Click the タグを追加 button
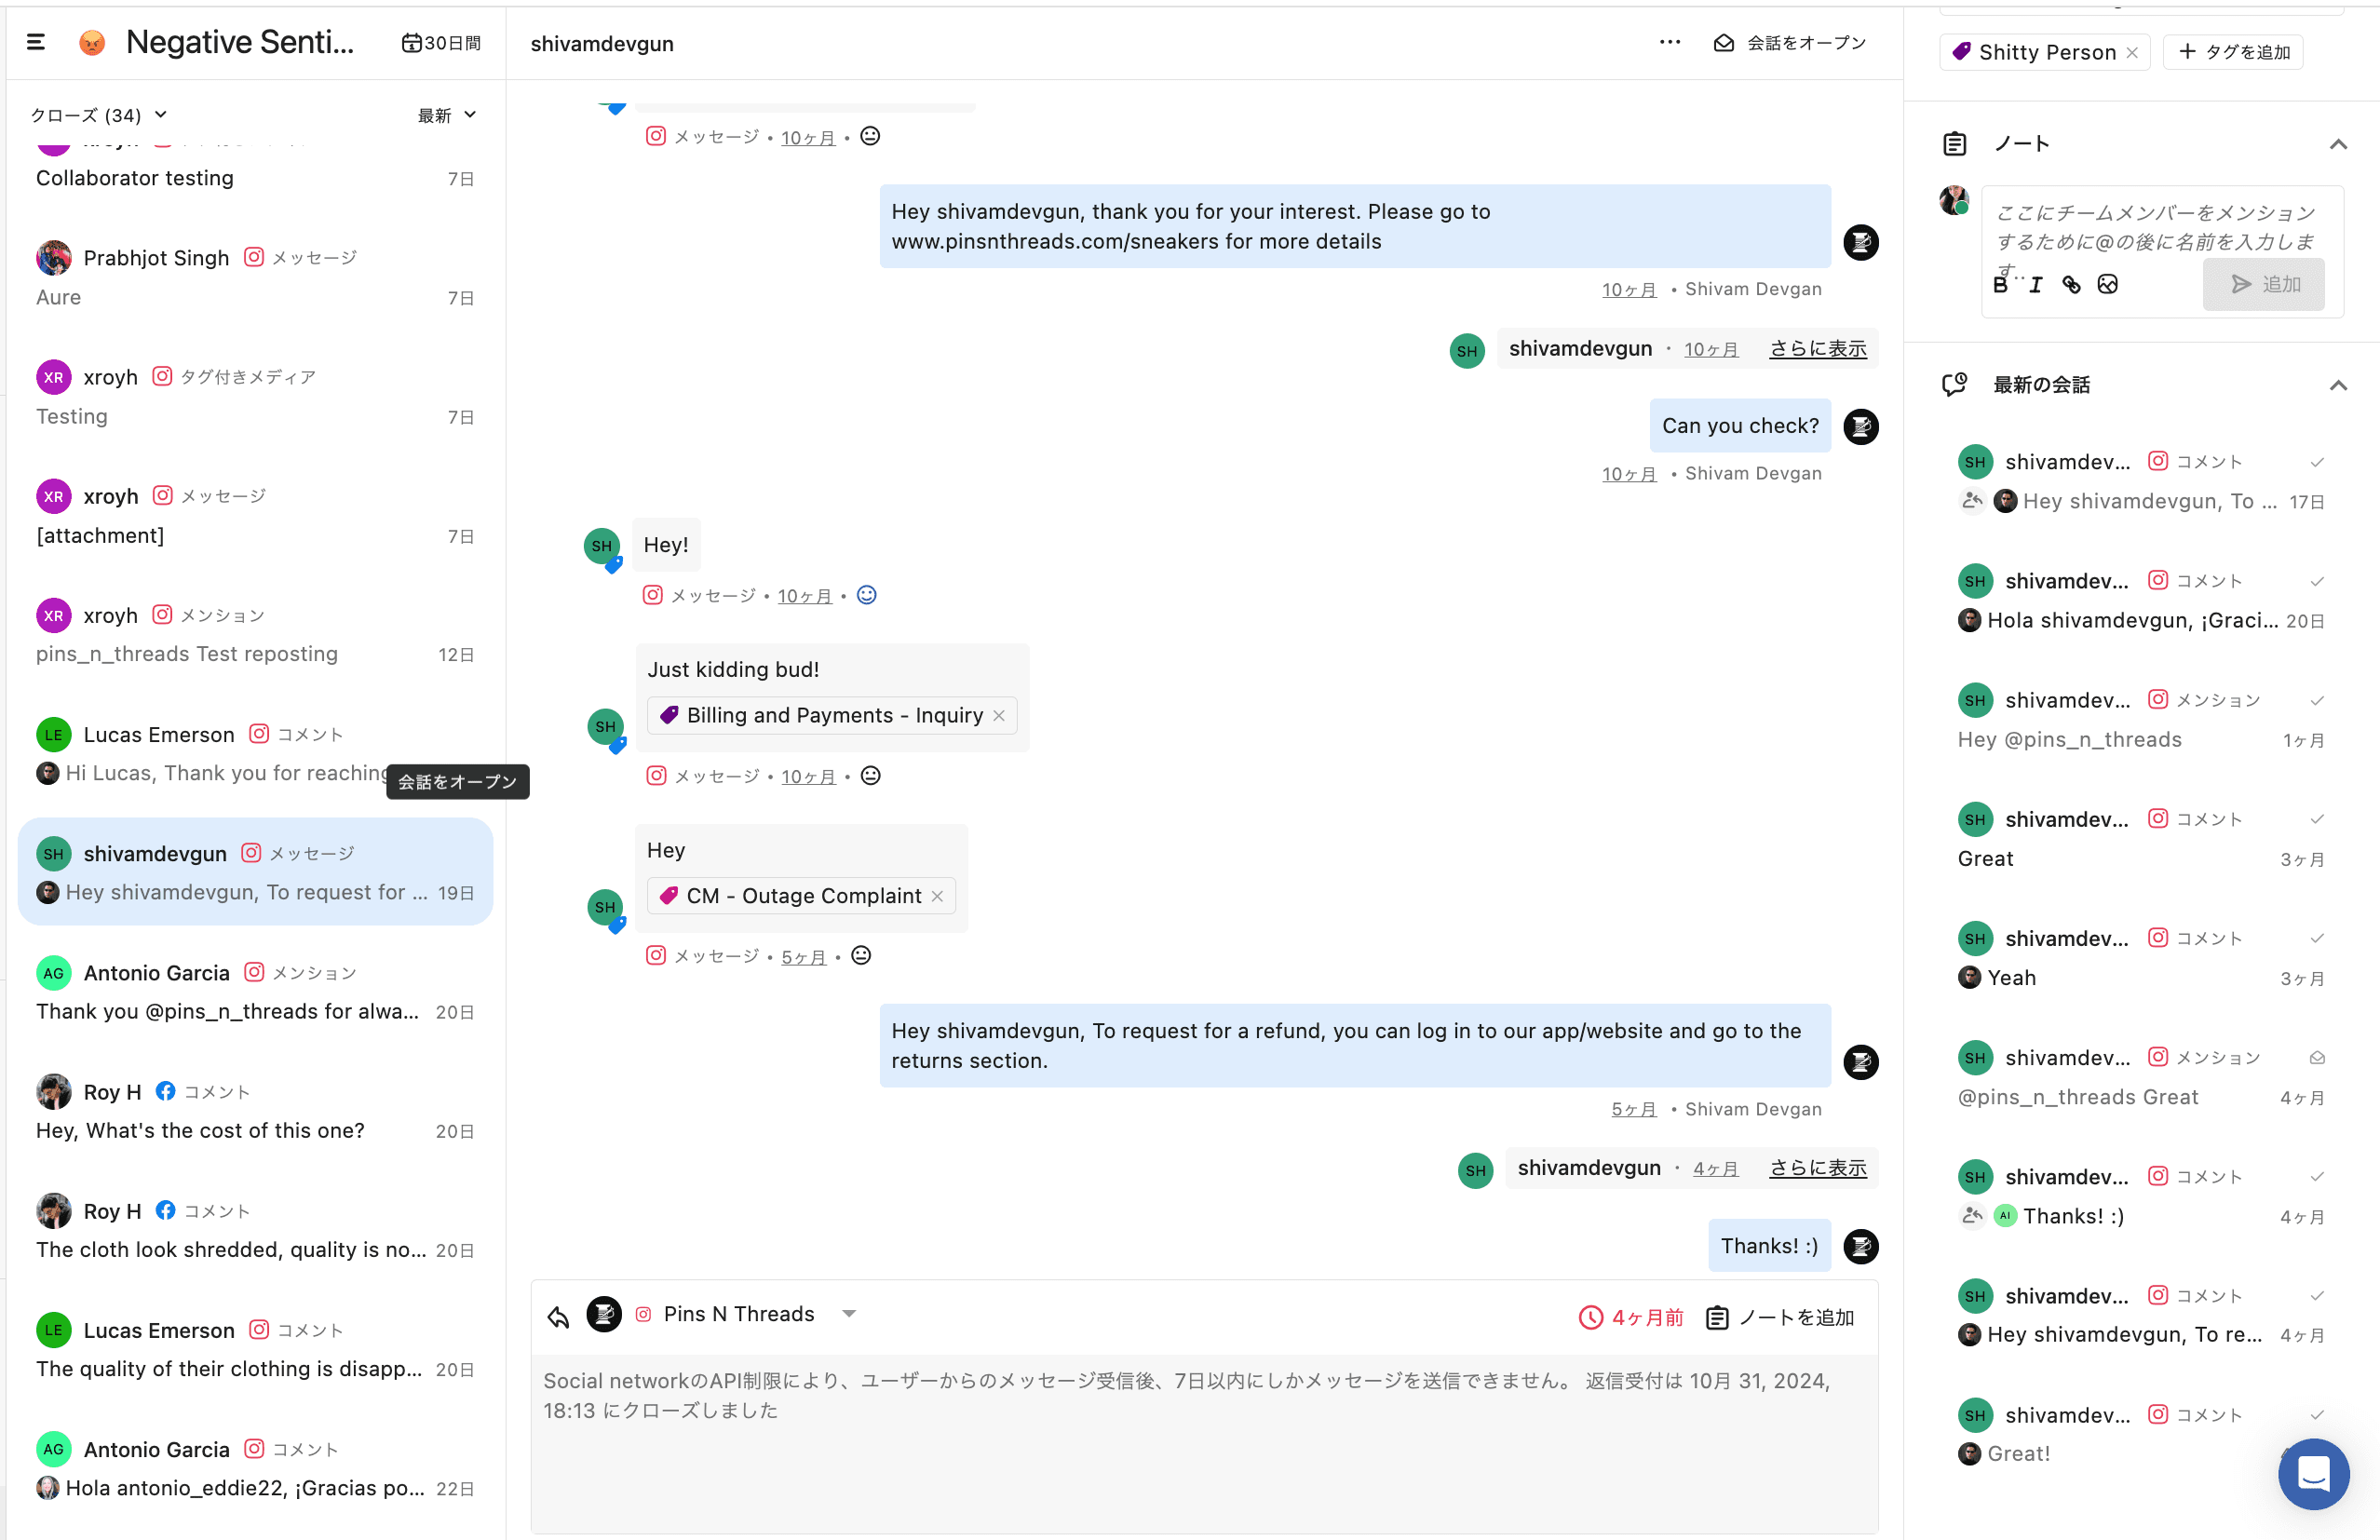Viewport: 2380px width, 1540px height. [x=2233, y=52]
